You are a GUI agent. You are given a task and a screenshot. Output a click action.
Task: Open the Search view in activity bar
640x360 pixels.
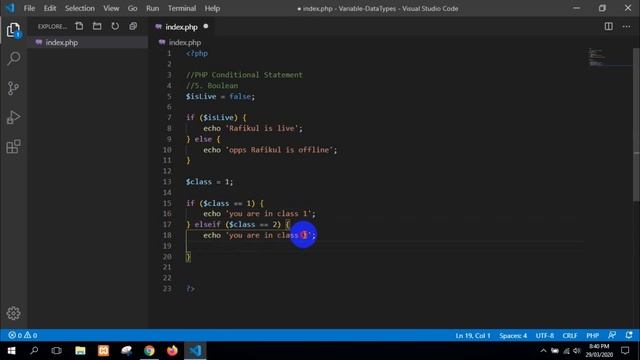click(x=13, y=58)
